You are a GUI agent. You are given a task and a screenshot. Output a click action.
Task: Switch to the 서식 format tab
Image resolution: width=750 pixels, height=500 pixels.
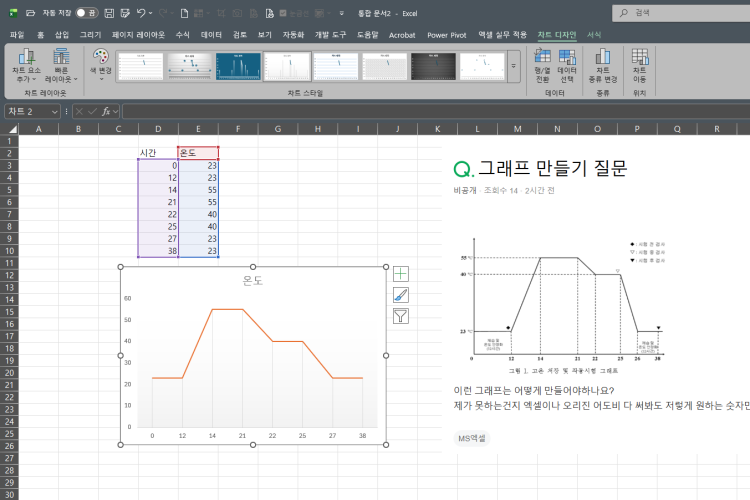point(594,35)
